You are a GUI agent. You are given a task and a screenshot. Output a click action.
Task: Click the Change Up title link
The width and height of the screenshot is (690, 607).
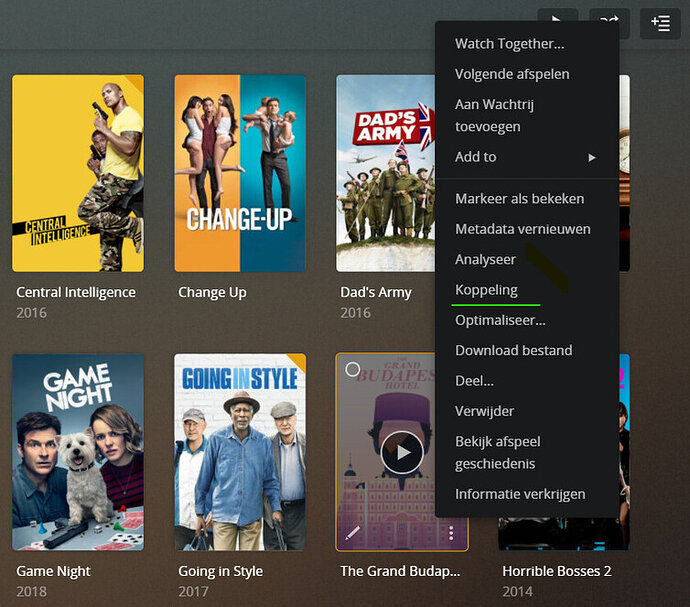pyautogui.click(x=212, y=293)
